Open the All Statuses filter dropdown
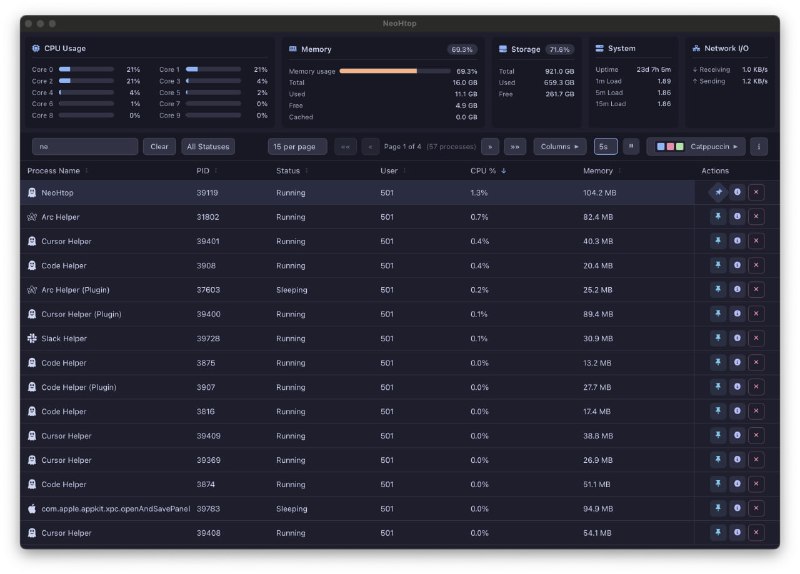Viewport: 800px width, 574px height. pos(208,146)
